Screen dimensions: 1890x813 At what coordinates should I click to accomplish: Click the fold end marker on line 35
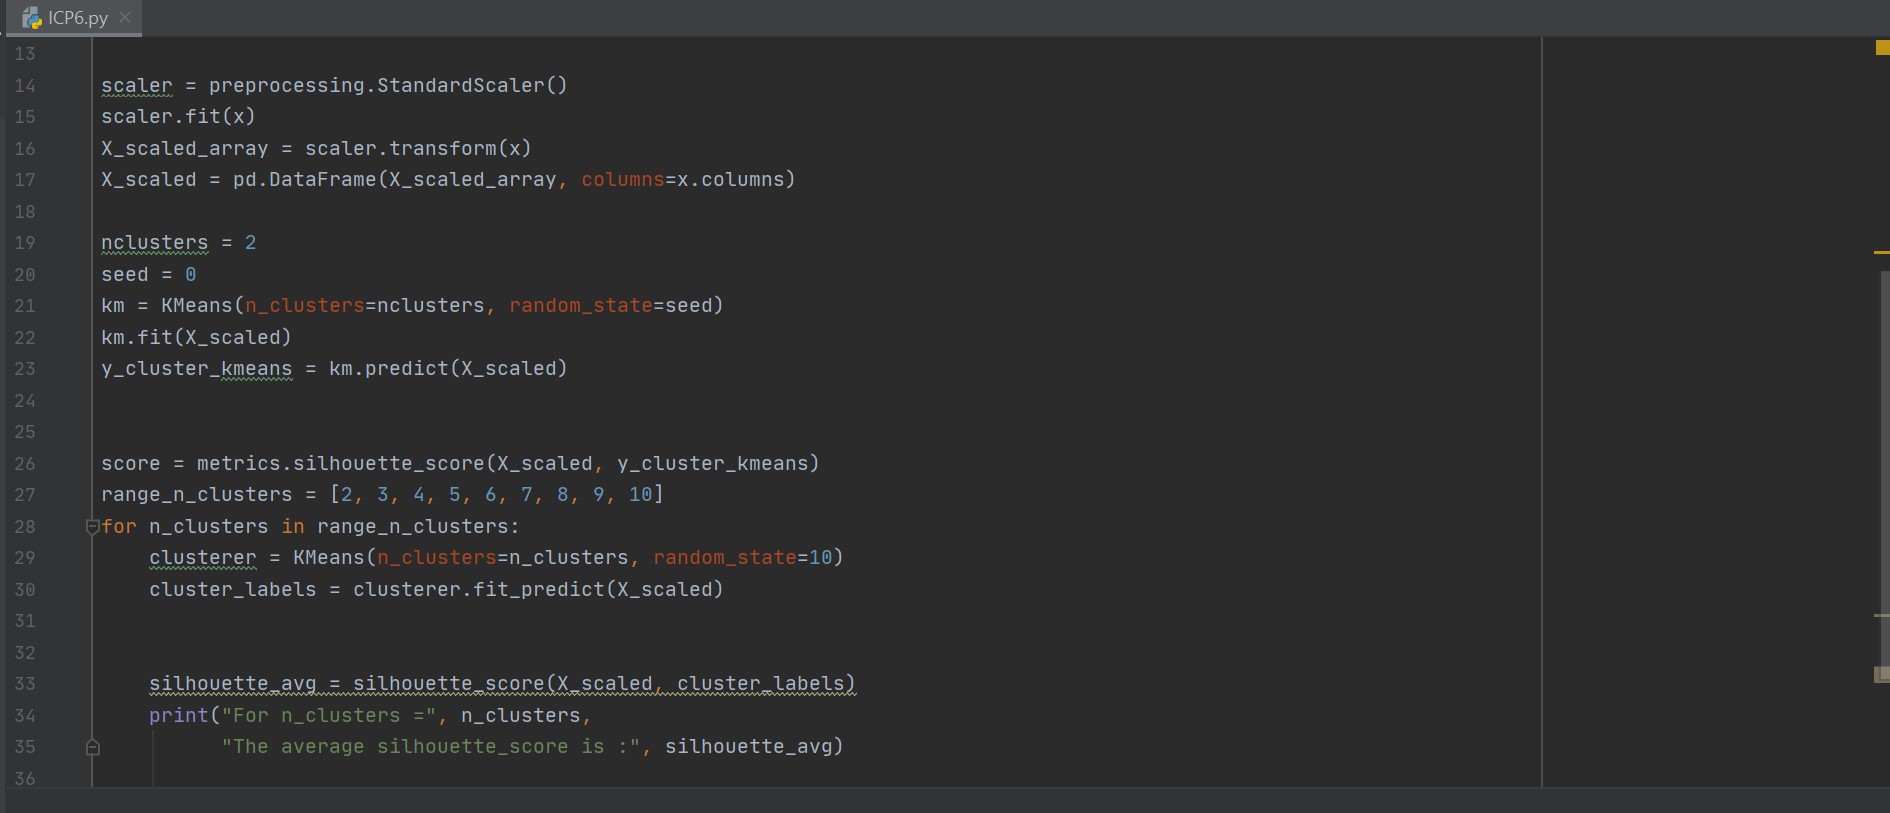click(92, 747)
